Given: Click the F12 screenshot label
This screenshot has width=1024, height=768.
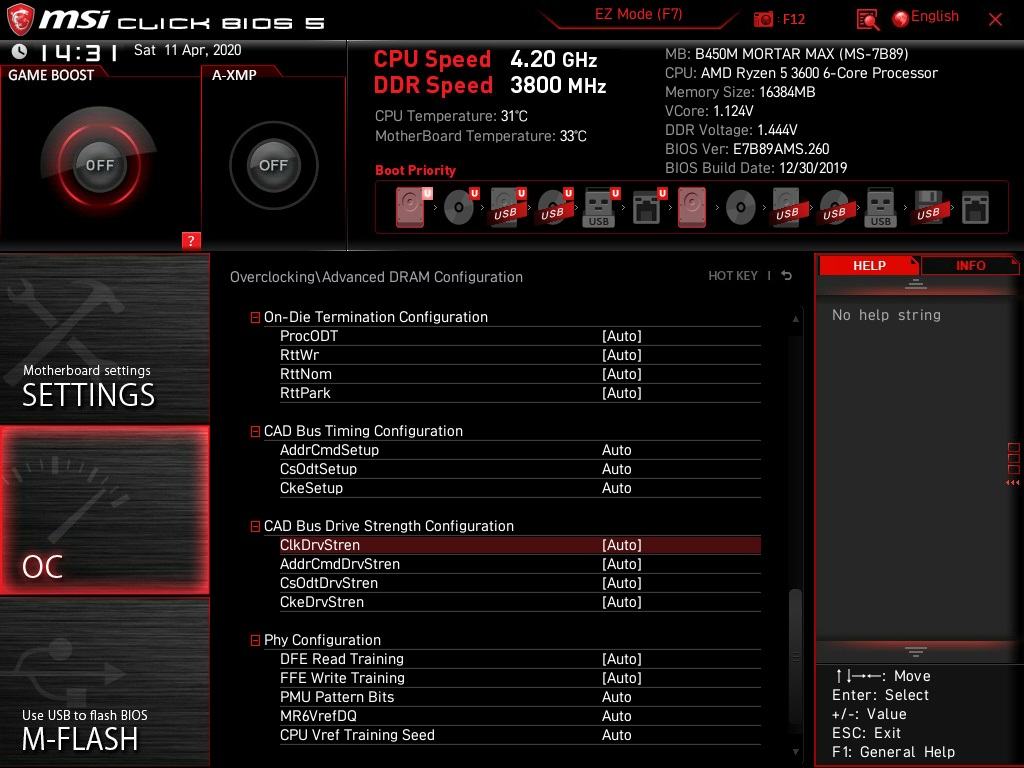Looking at the screenshot, I should point(793,19).
